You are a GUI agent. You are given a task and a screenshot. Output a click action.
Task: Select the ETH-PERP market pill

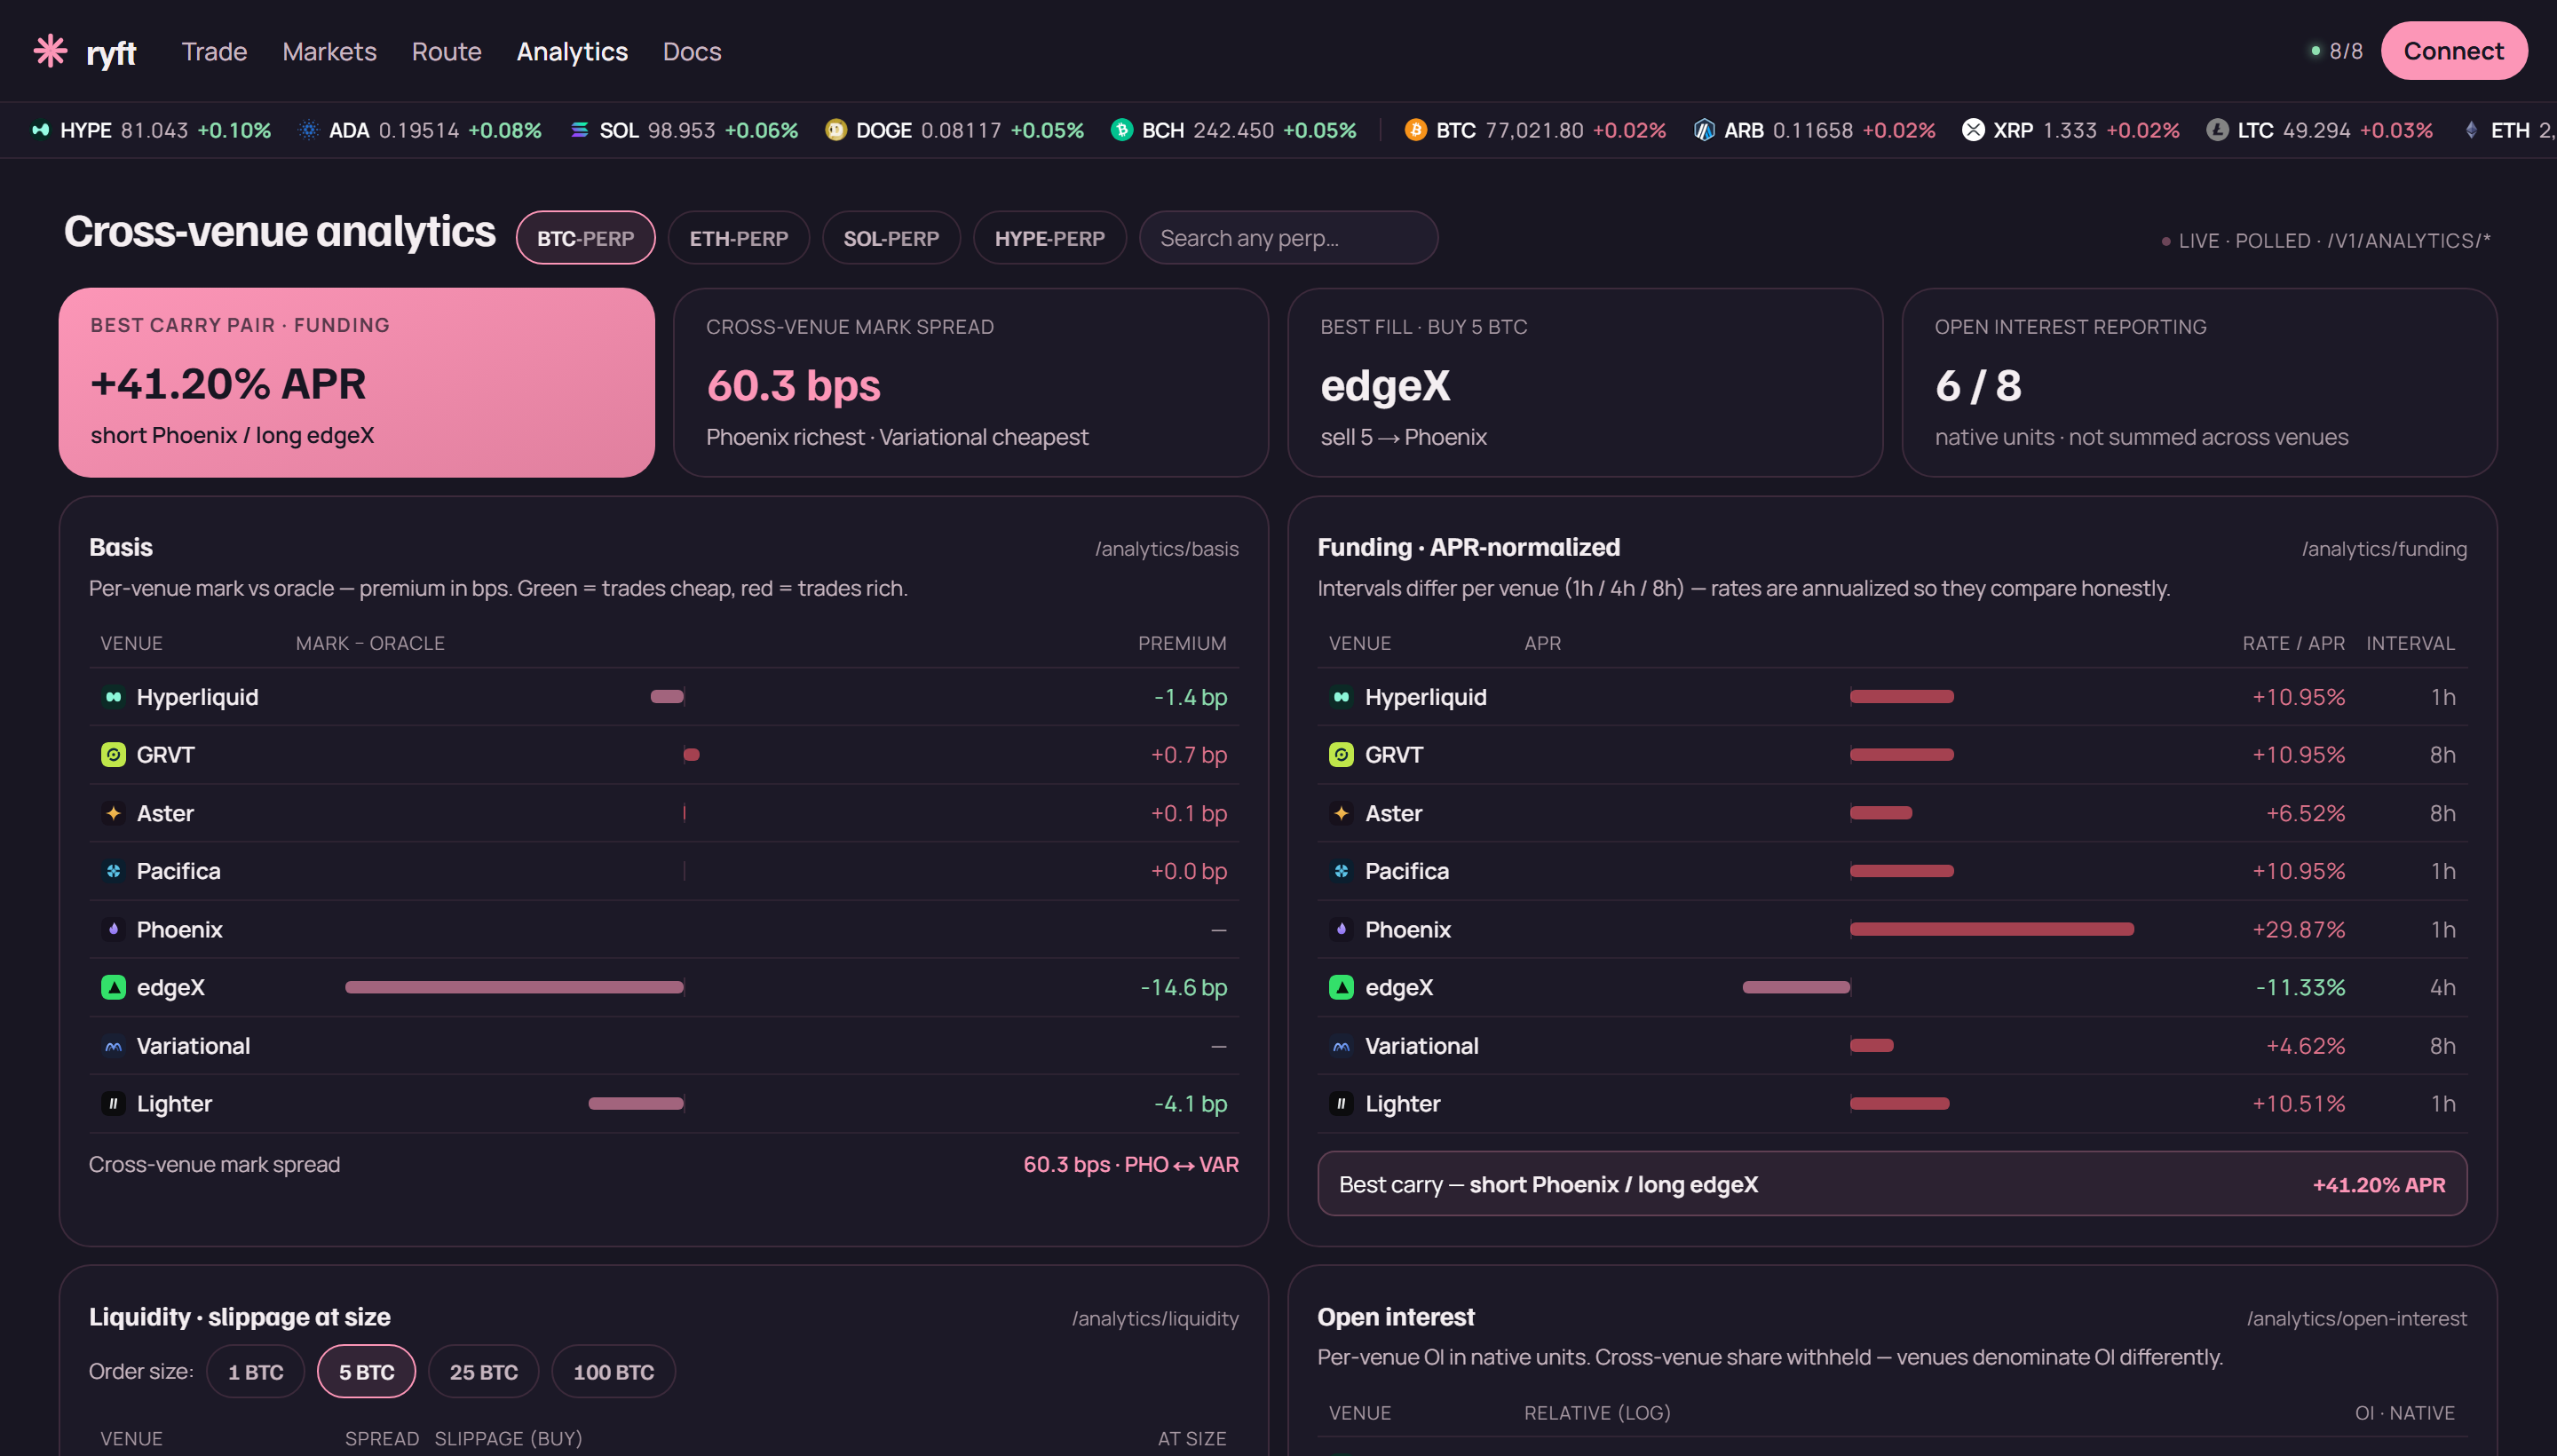click(x=739, y=238)
